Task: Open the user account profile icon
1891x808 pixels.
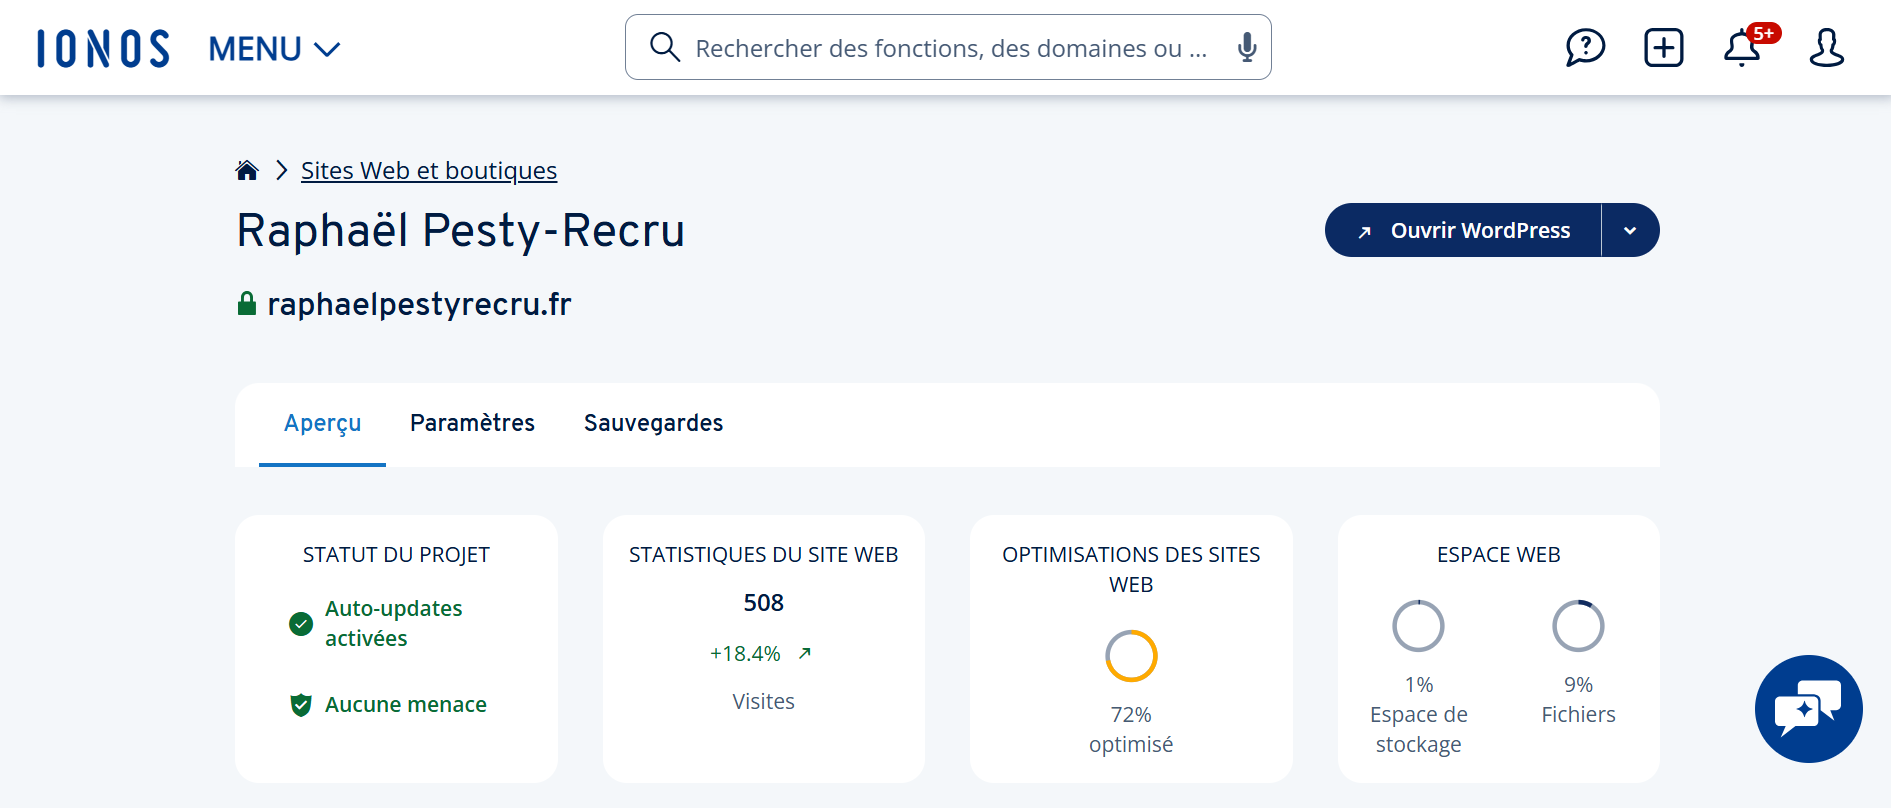Action: pos(1826,47)
